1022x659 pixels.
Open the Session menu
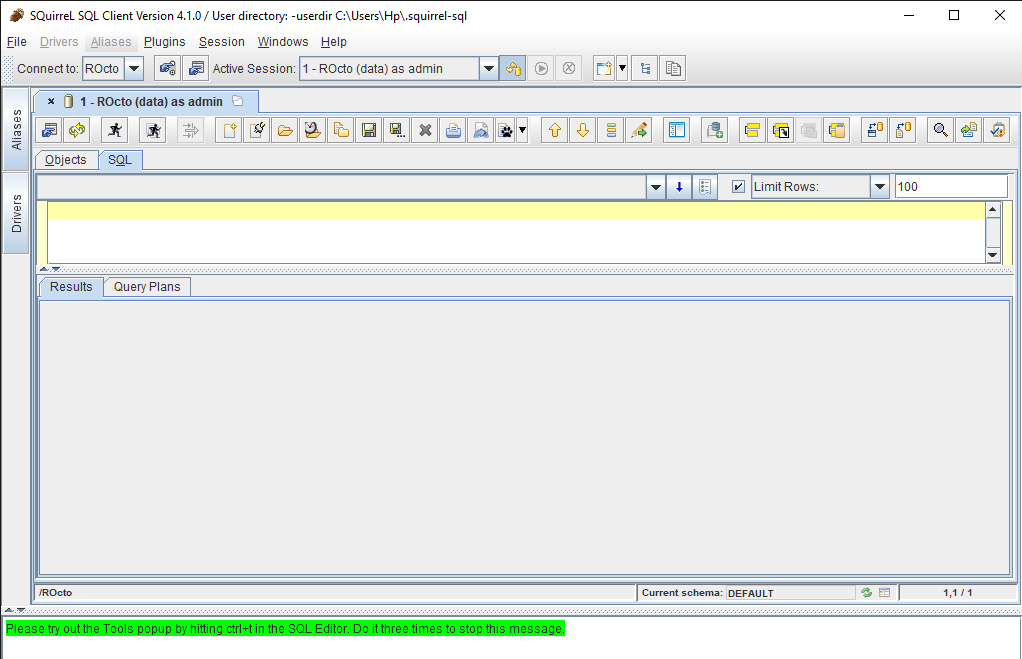[221, 42]
